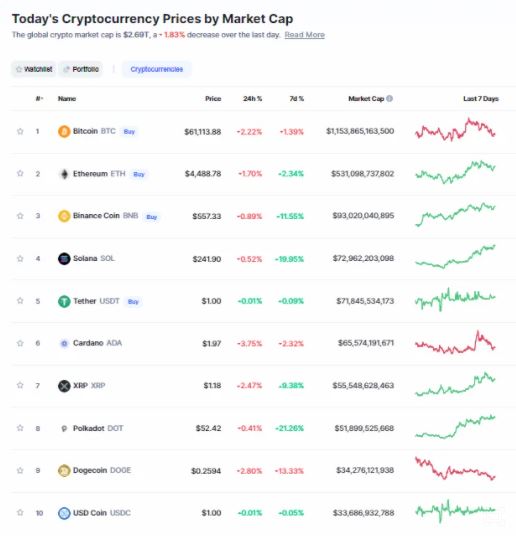
Task: Open Market Cap info tooltip icon
Action: tap(389, 98)
